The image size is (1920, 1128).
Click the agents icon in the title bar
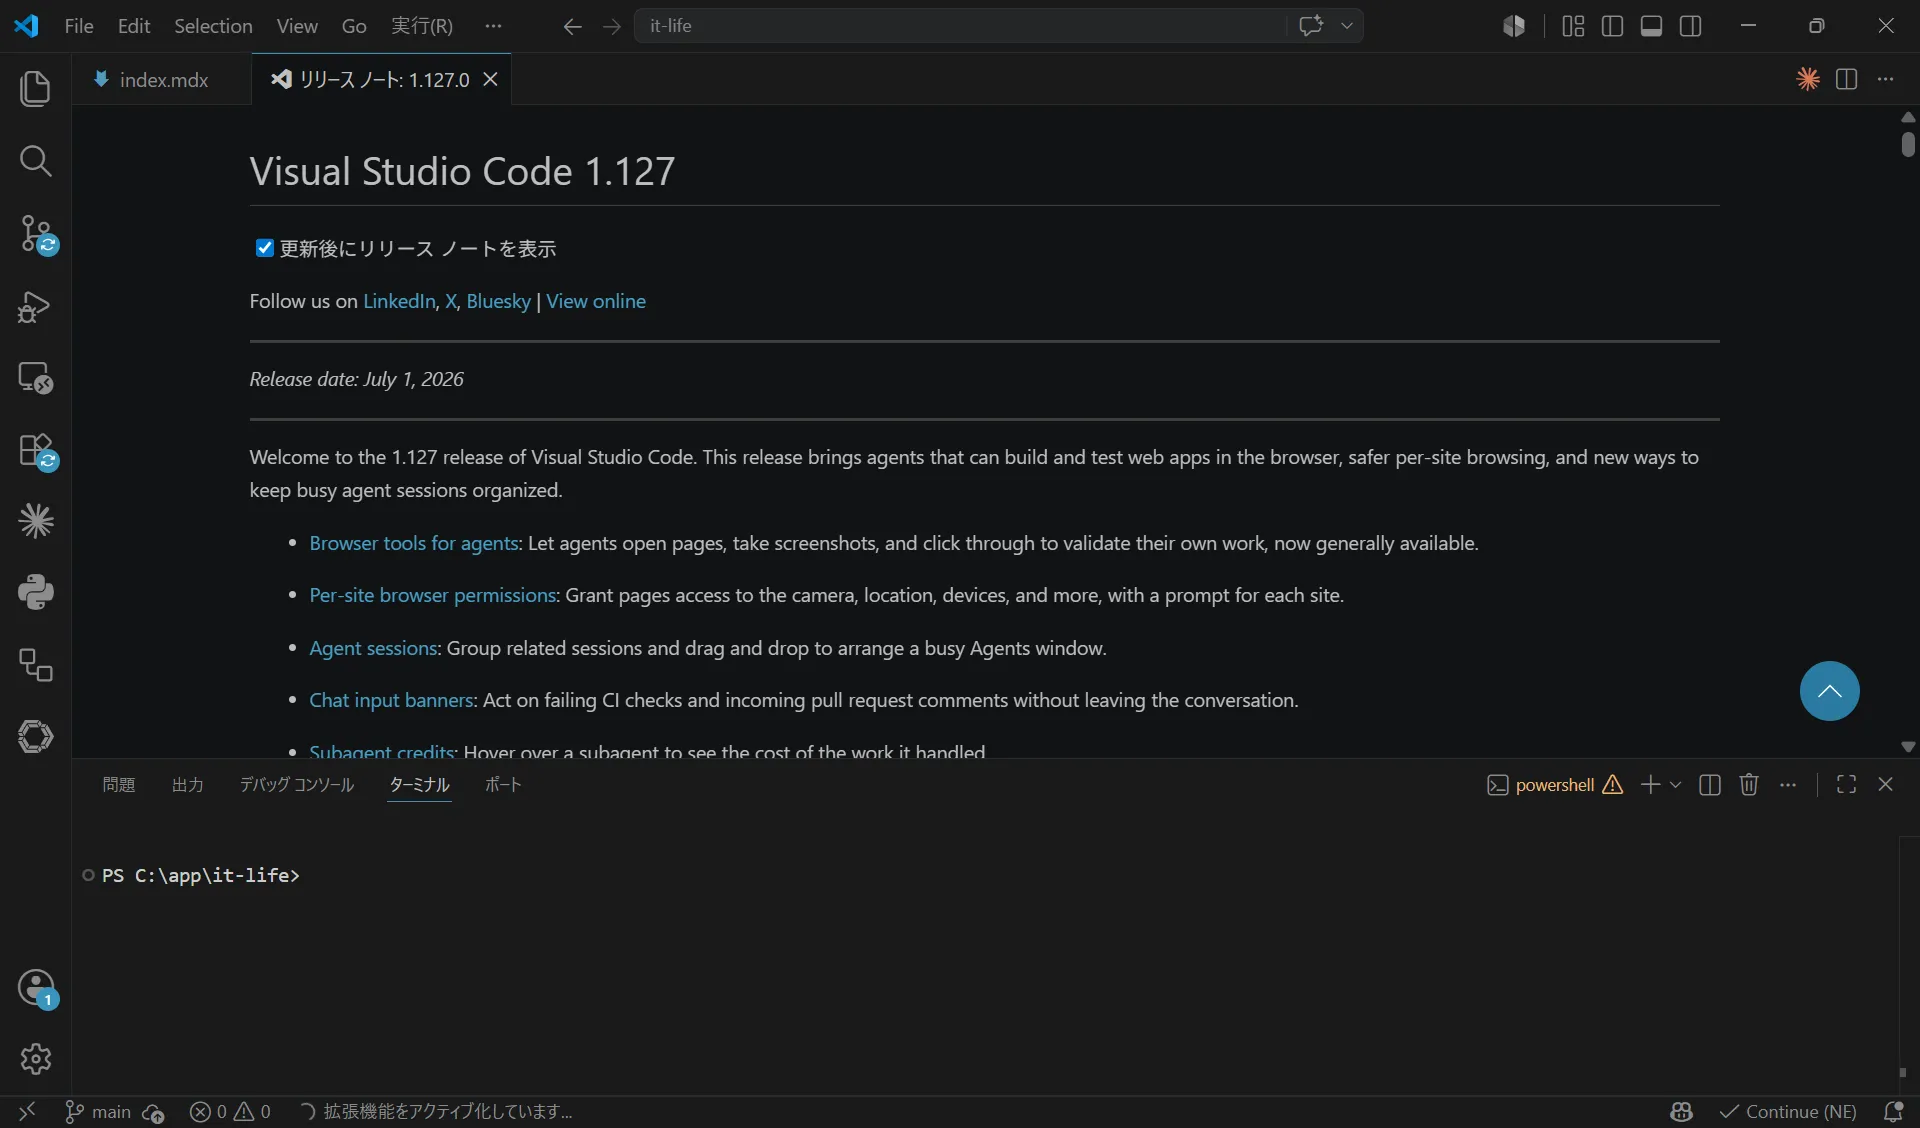pos(1514,26)
